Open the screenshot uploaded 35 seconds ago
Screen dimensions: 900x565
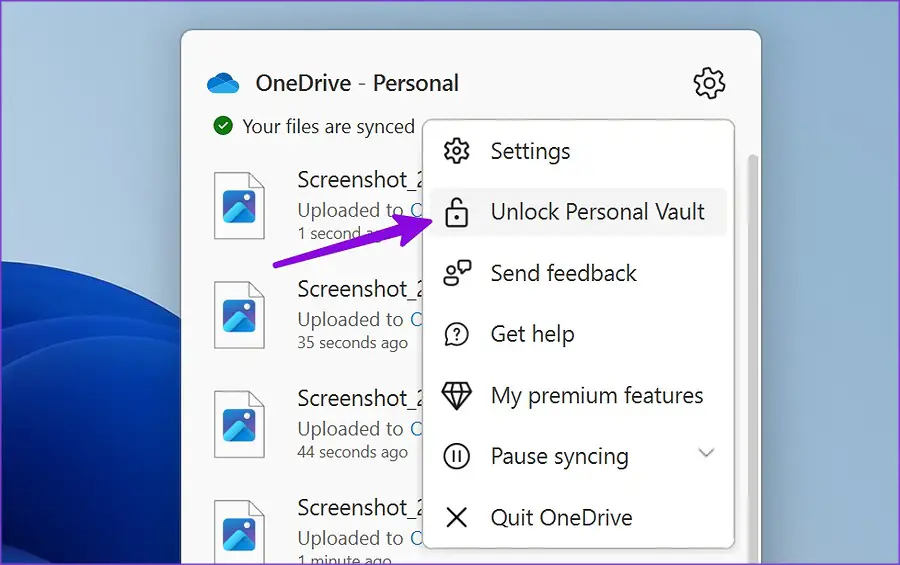pos(239,315)
